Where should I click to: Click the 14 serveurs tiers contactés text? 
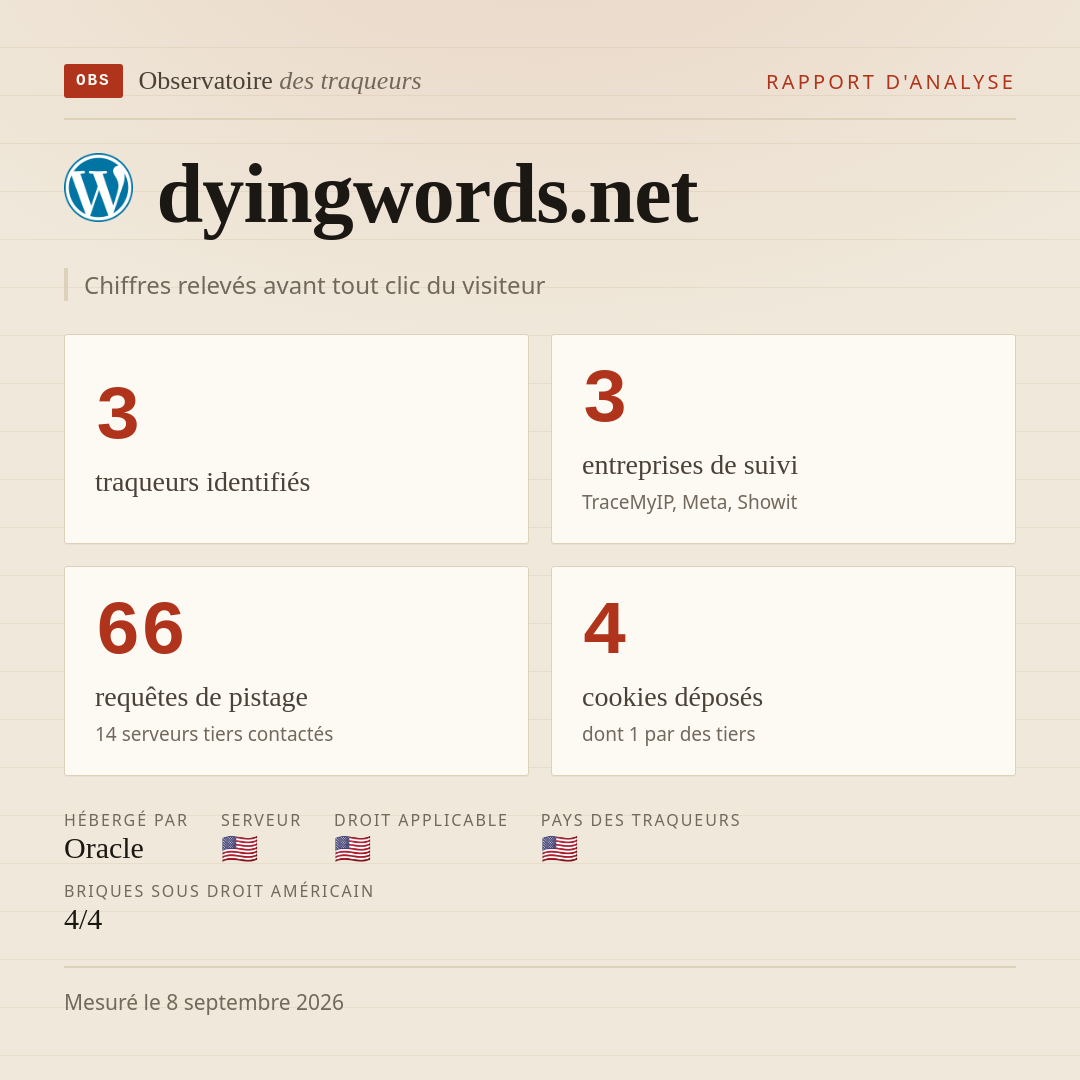(x=214, y=734)
